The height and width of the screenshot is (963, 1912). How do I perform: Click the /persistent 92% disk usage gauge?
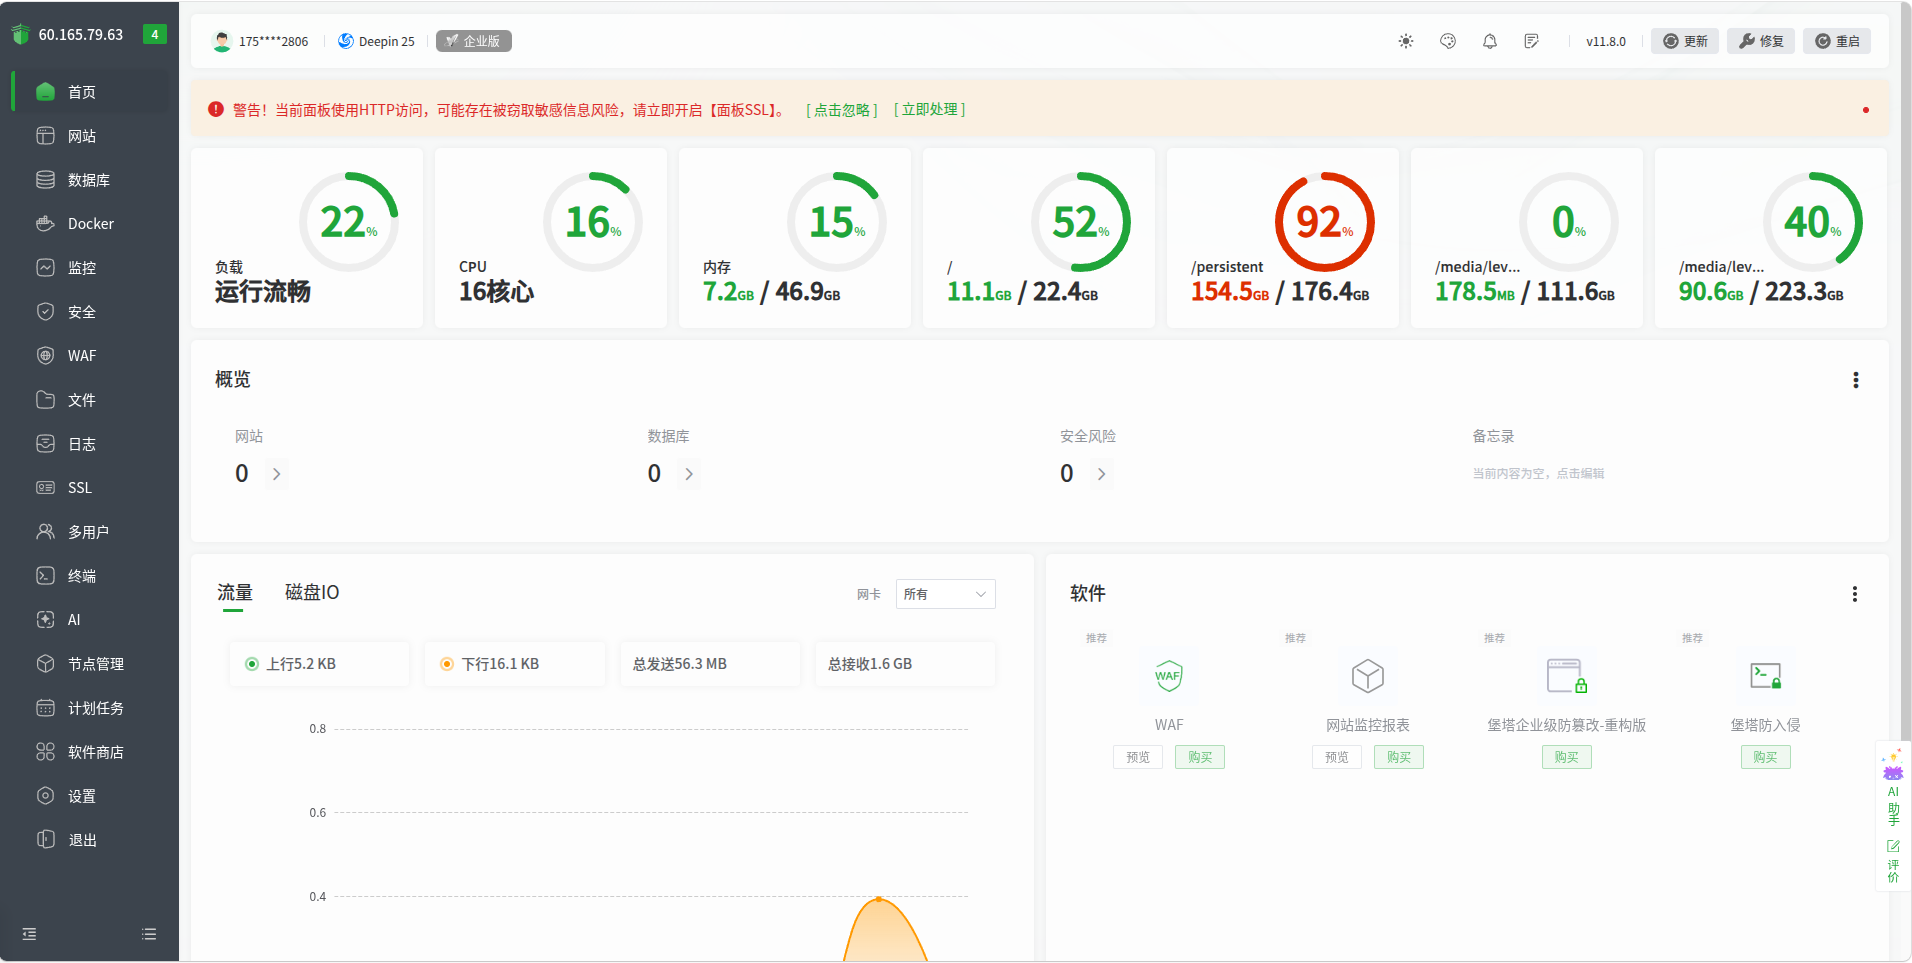coord(1325,222)
